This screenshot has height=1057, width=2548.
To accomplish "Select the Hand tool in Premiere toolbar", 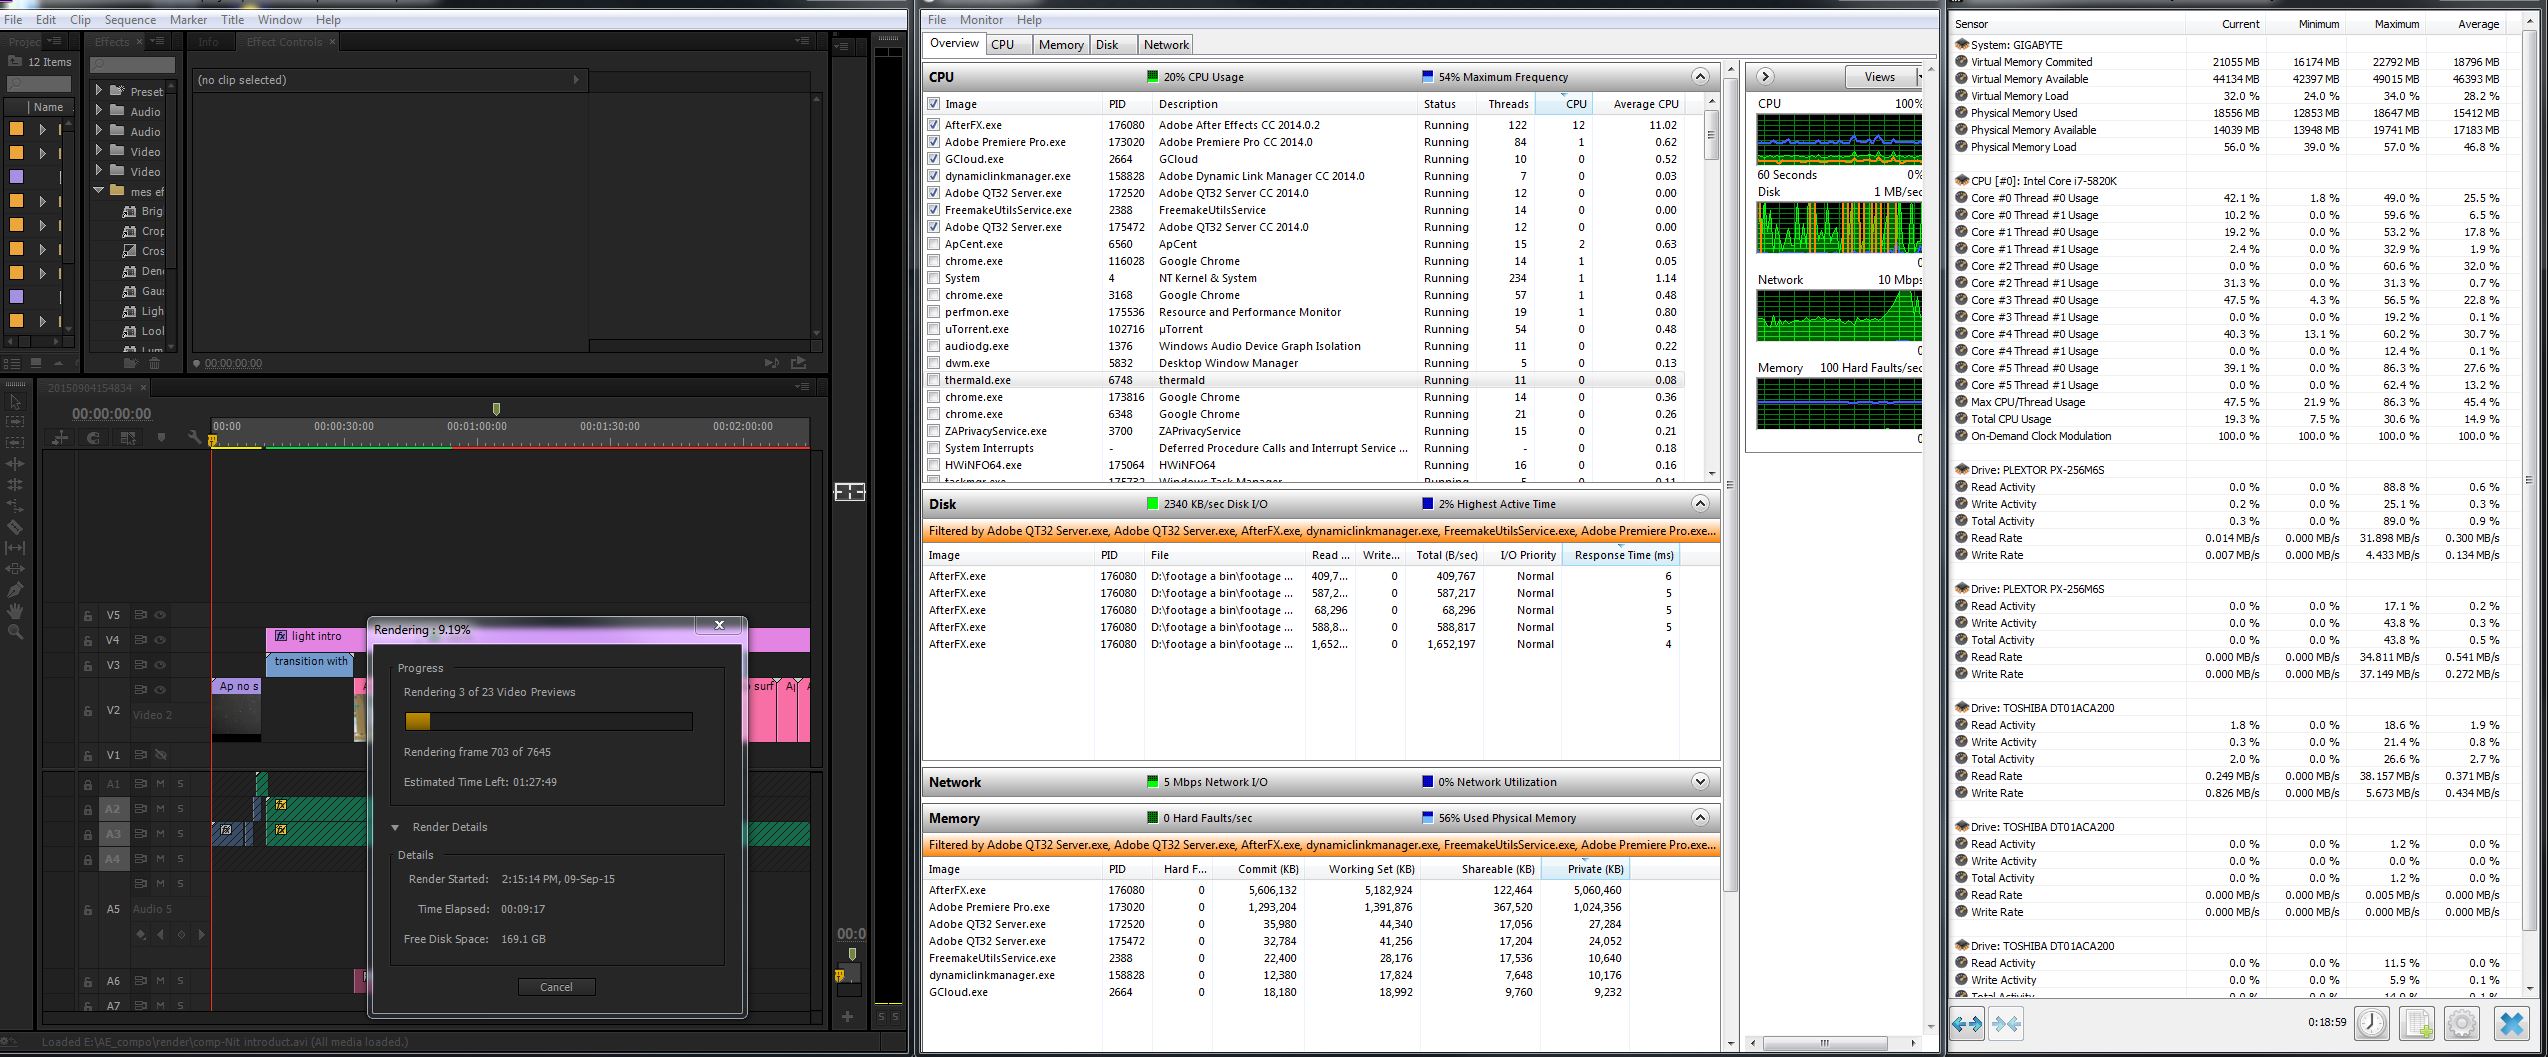I will tap(15, 611).
